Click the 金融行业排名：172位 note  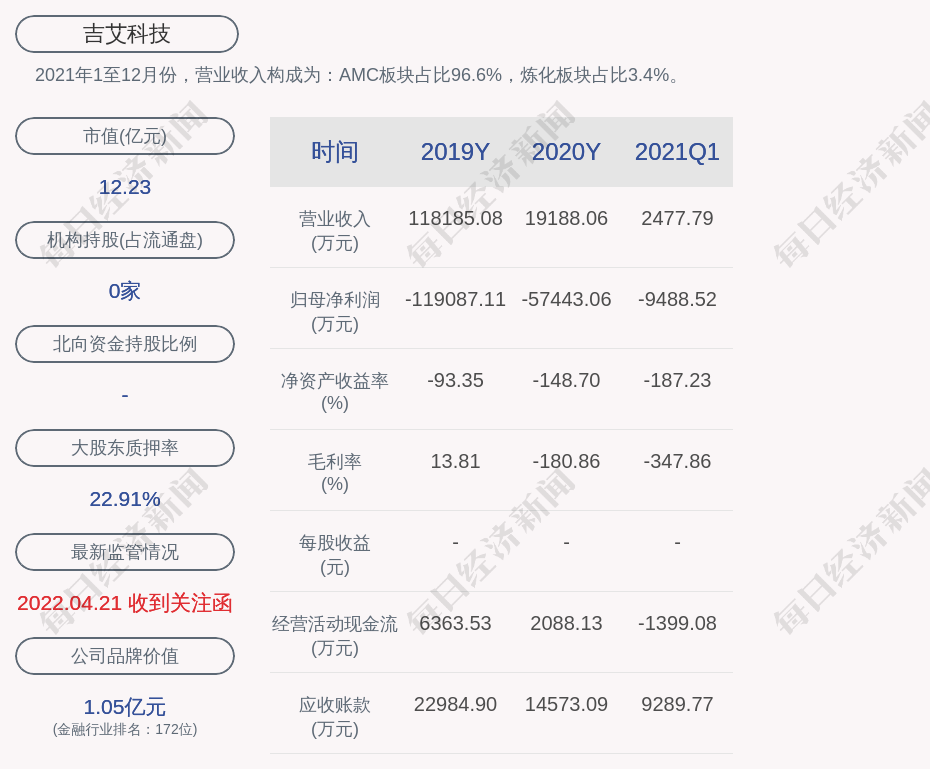tap(125, 729)
